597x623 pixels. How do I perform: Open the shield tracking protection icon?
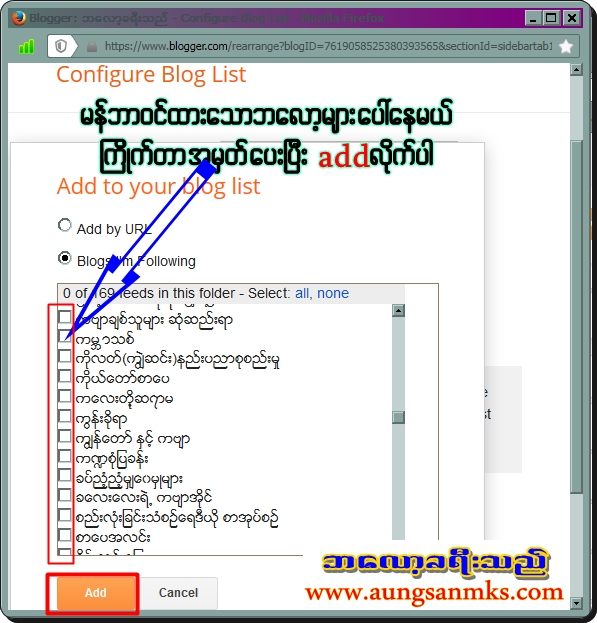61,46
